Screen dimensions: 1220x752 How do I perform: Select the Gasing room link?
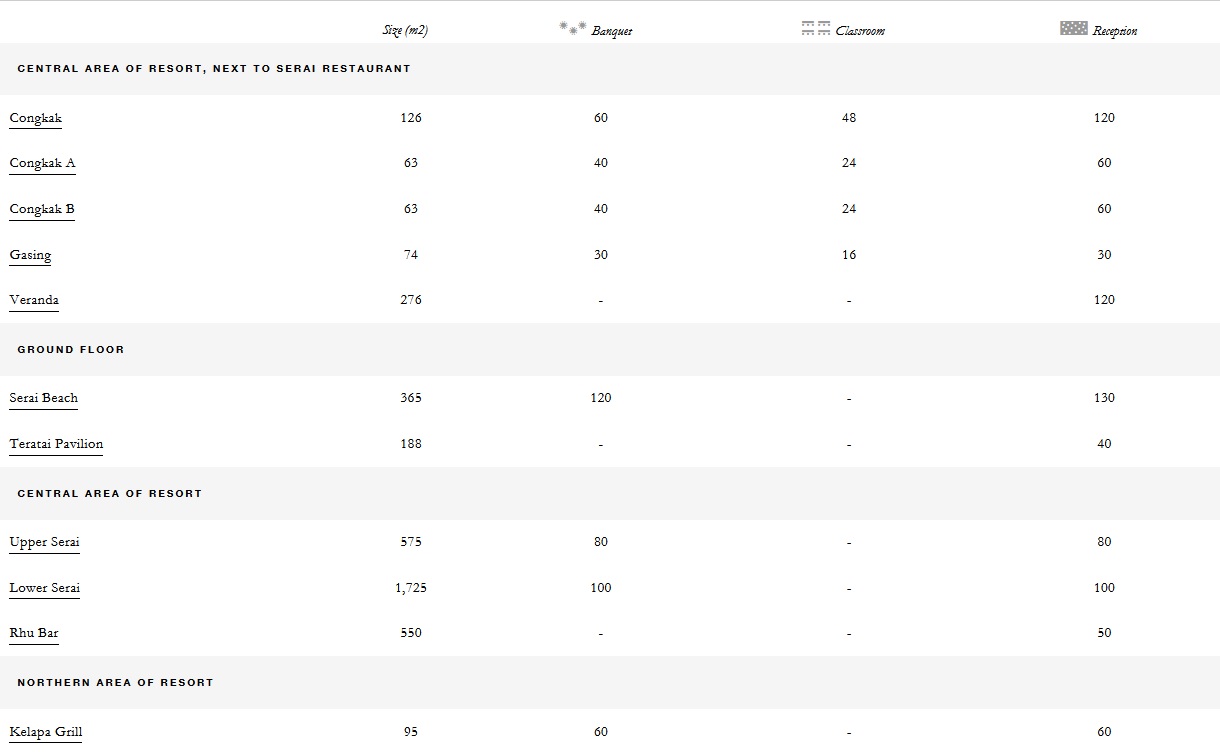pos(30,255)
